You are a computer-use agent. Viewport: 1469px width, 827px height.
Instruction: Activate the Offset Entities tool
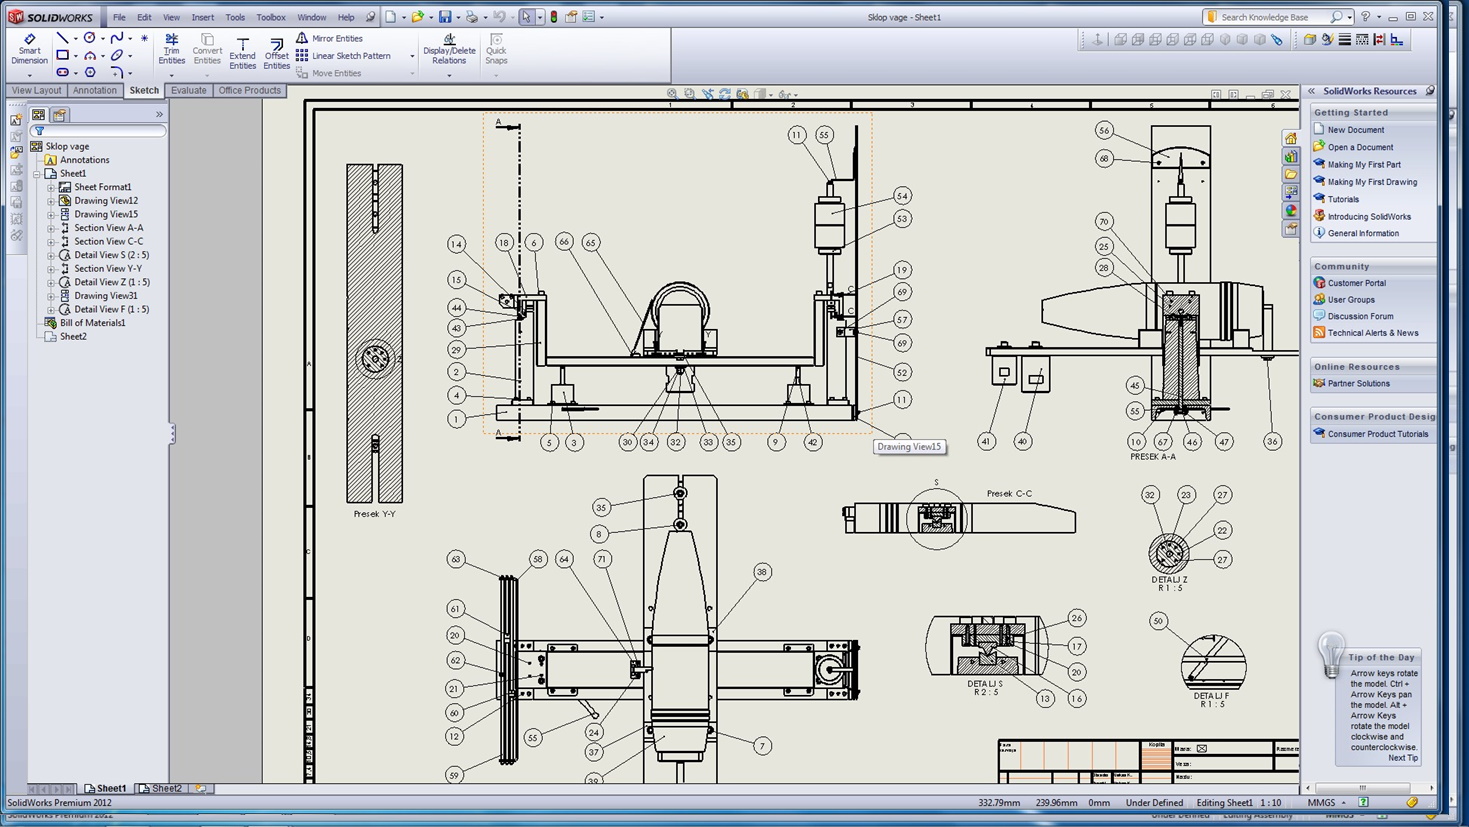coord(276,52)
